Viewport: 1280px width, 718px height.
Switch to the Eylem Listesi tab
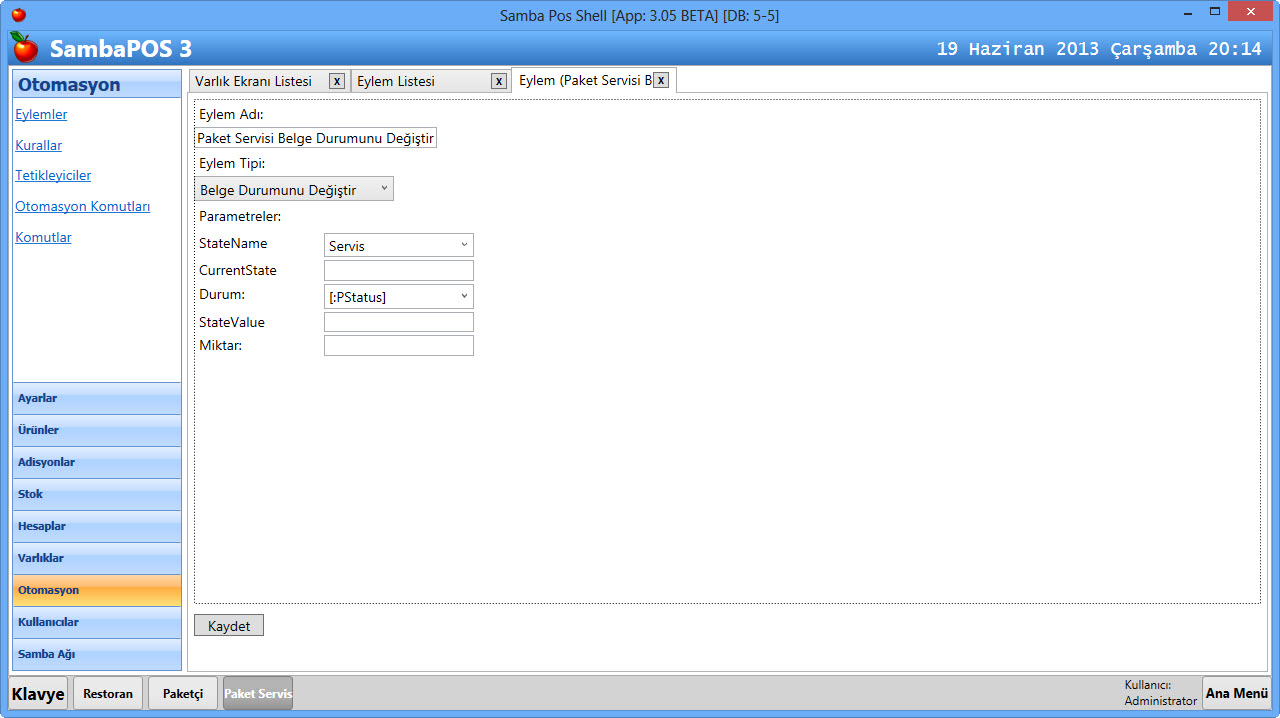point(420,81)
